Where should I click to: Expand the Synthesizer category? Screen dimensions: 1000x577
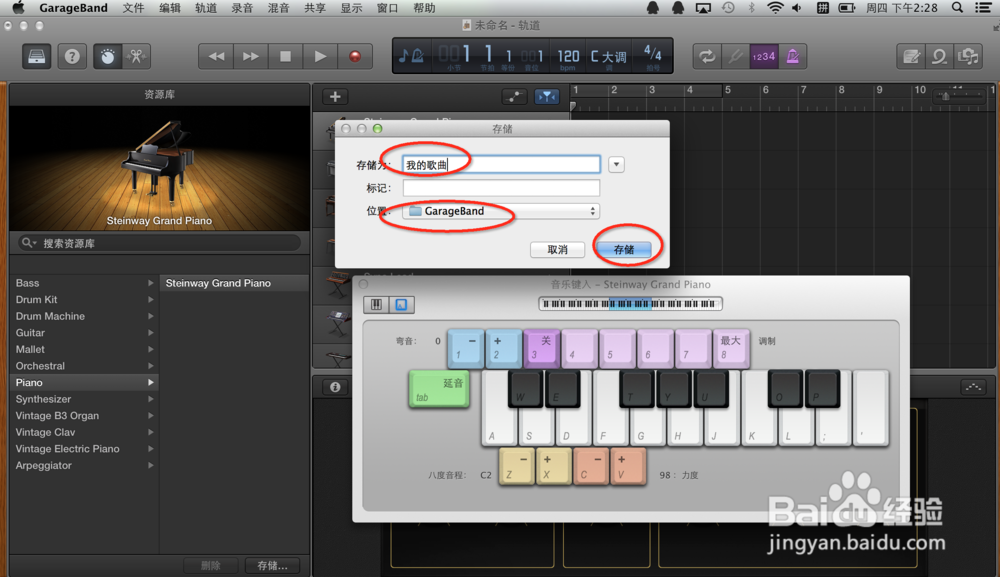pyautogui.click(x=151, y=399)
